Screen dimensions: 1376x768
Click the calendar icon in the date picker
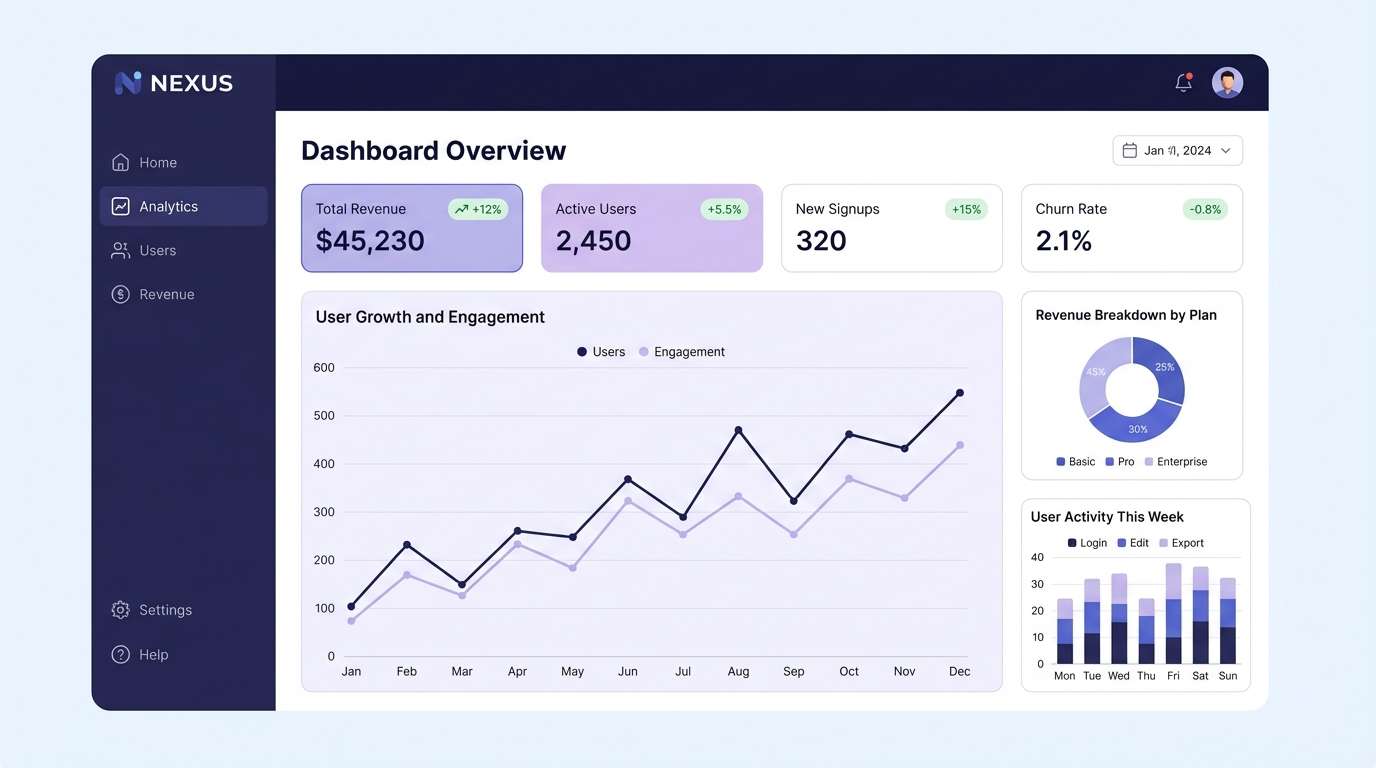coord(1128,150)
